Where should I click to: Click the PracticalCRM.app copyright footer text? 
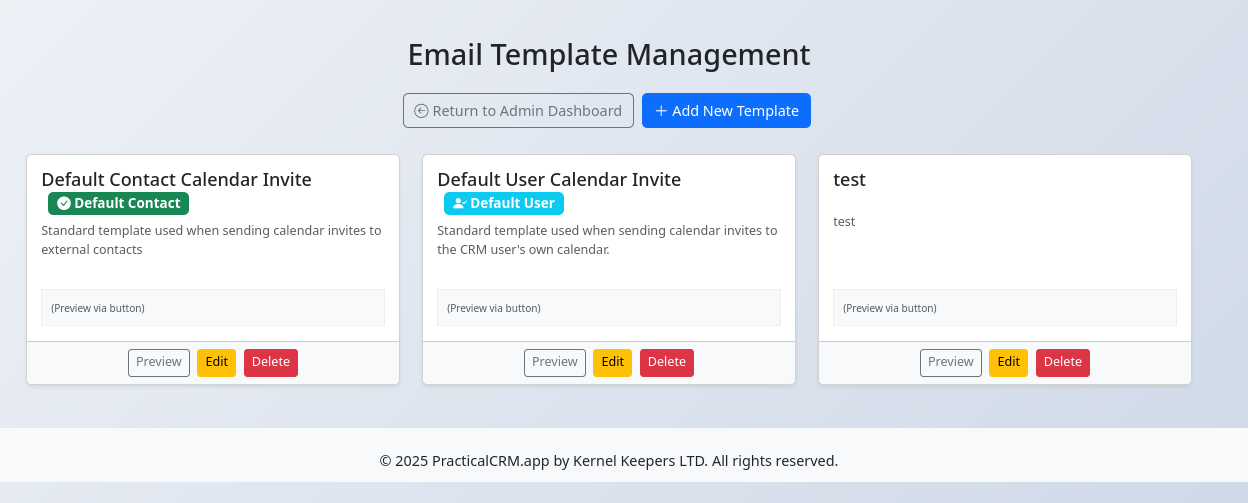point(609,461)
